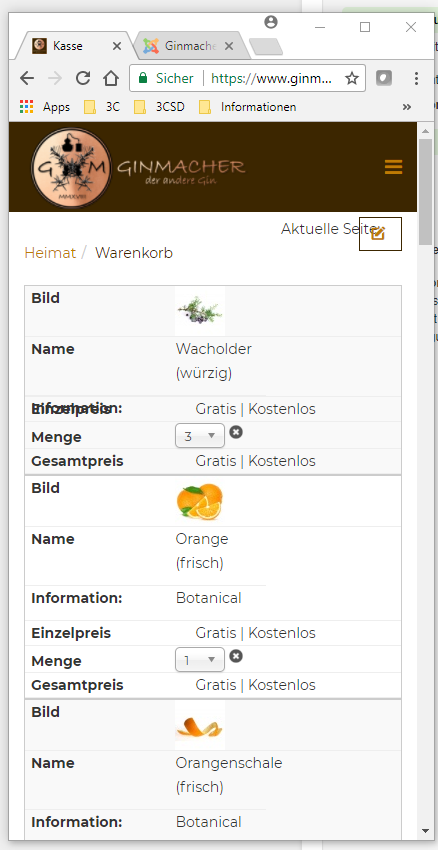Viewport: 438px width, 850px height.
Task: Click the browser extension shield icon
Action: (384, 79)
